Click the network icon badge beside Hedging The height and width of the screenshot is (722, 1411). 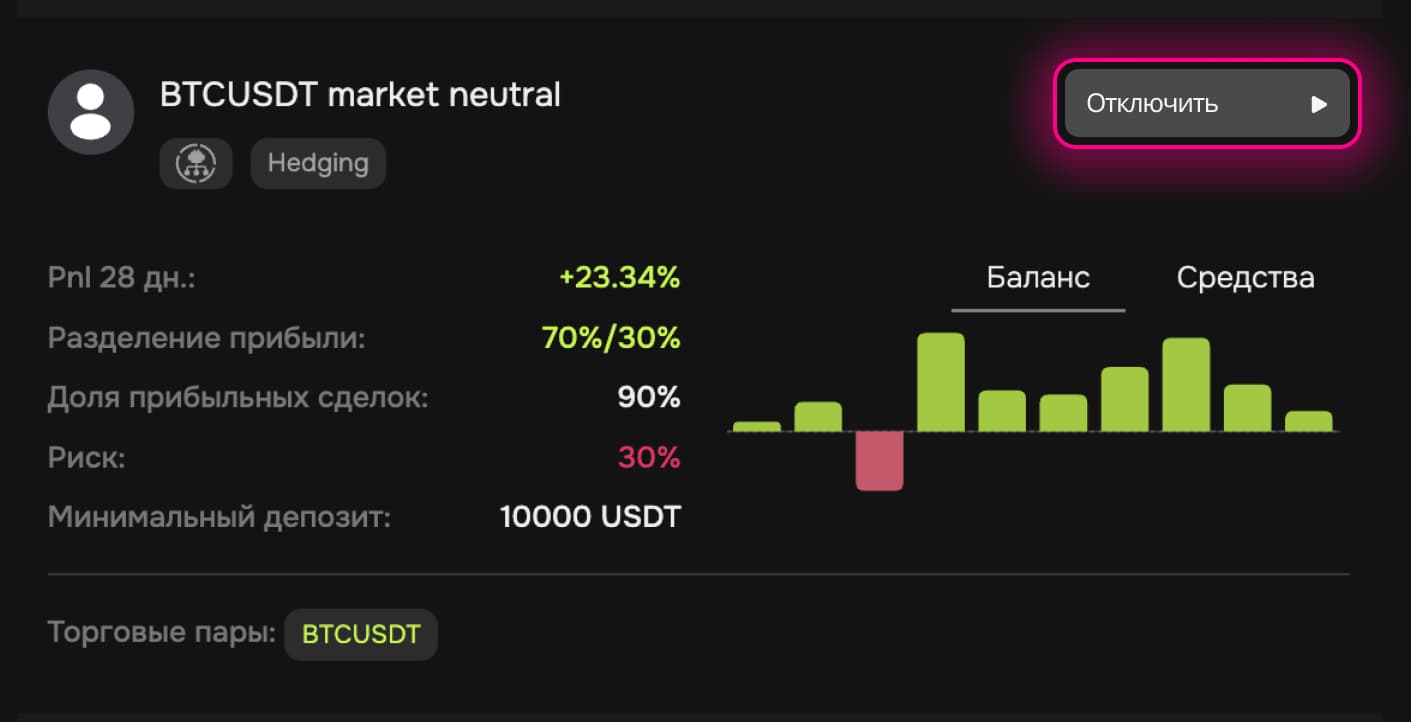196,164
